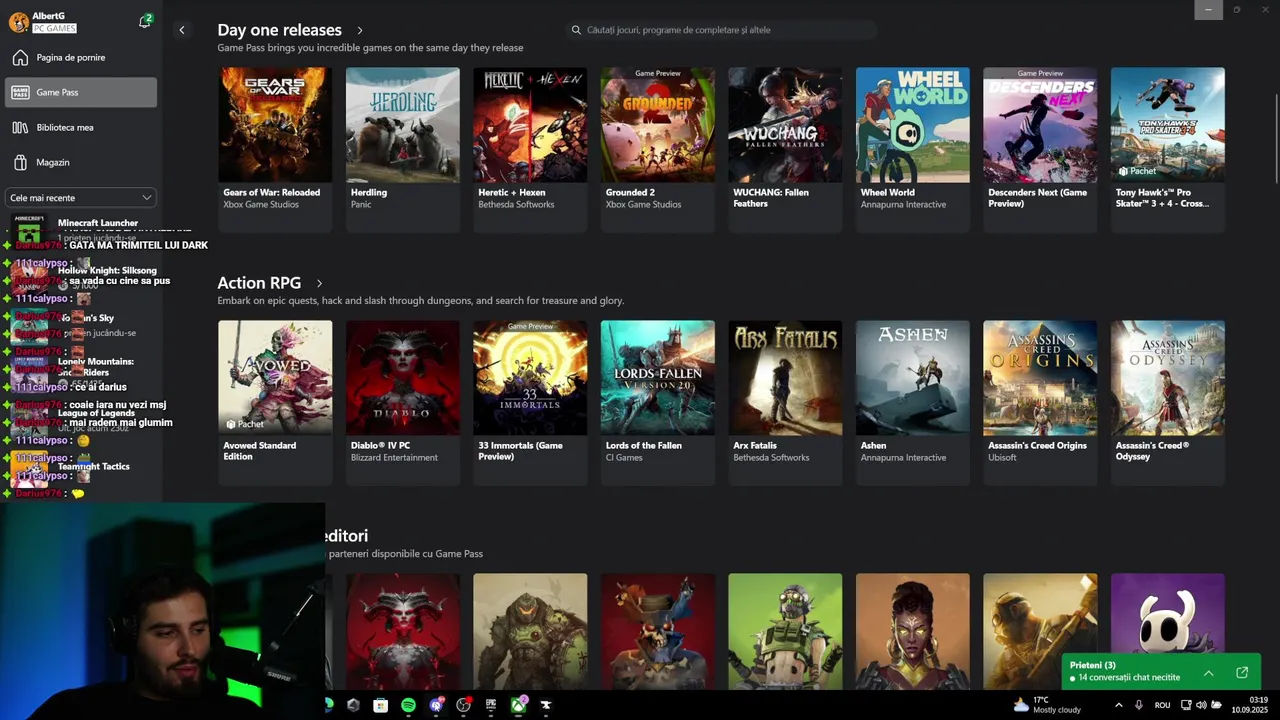Open Gears of War: Reloaded cover

275,125
